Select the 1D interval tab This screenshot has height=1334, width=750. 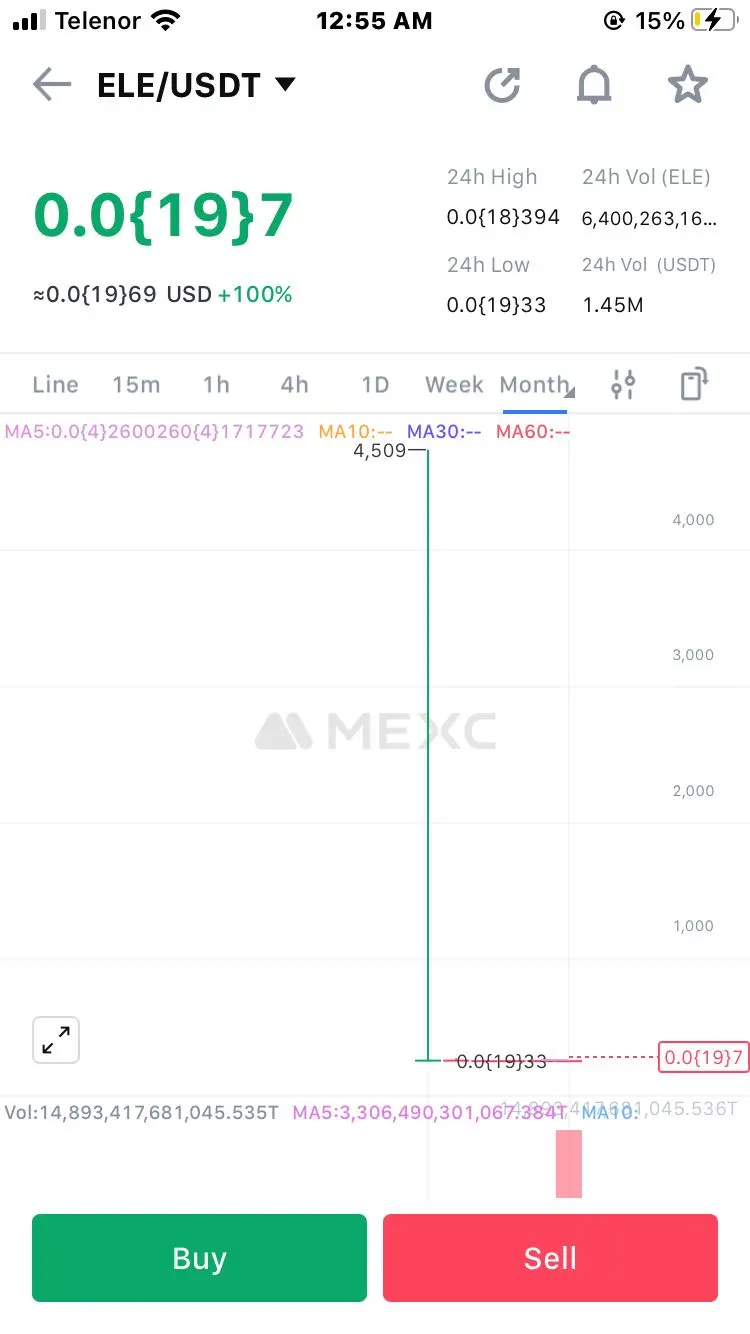pyautogui.click(x=375, y=385)
